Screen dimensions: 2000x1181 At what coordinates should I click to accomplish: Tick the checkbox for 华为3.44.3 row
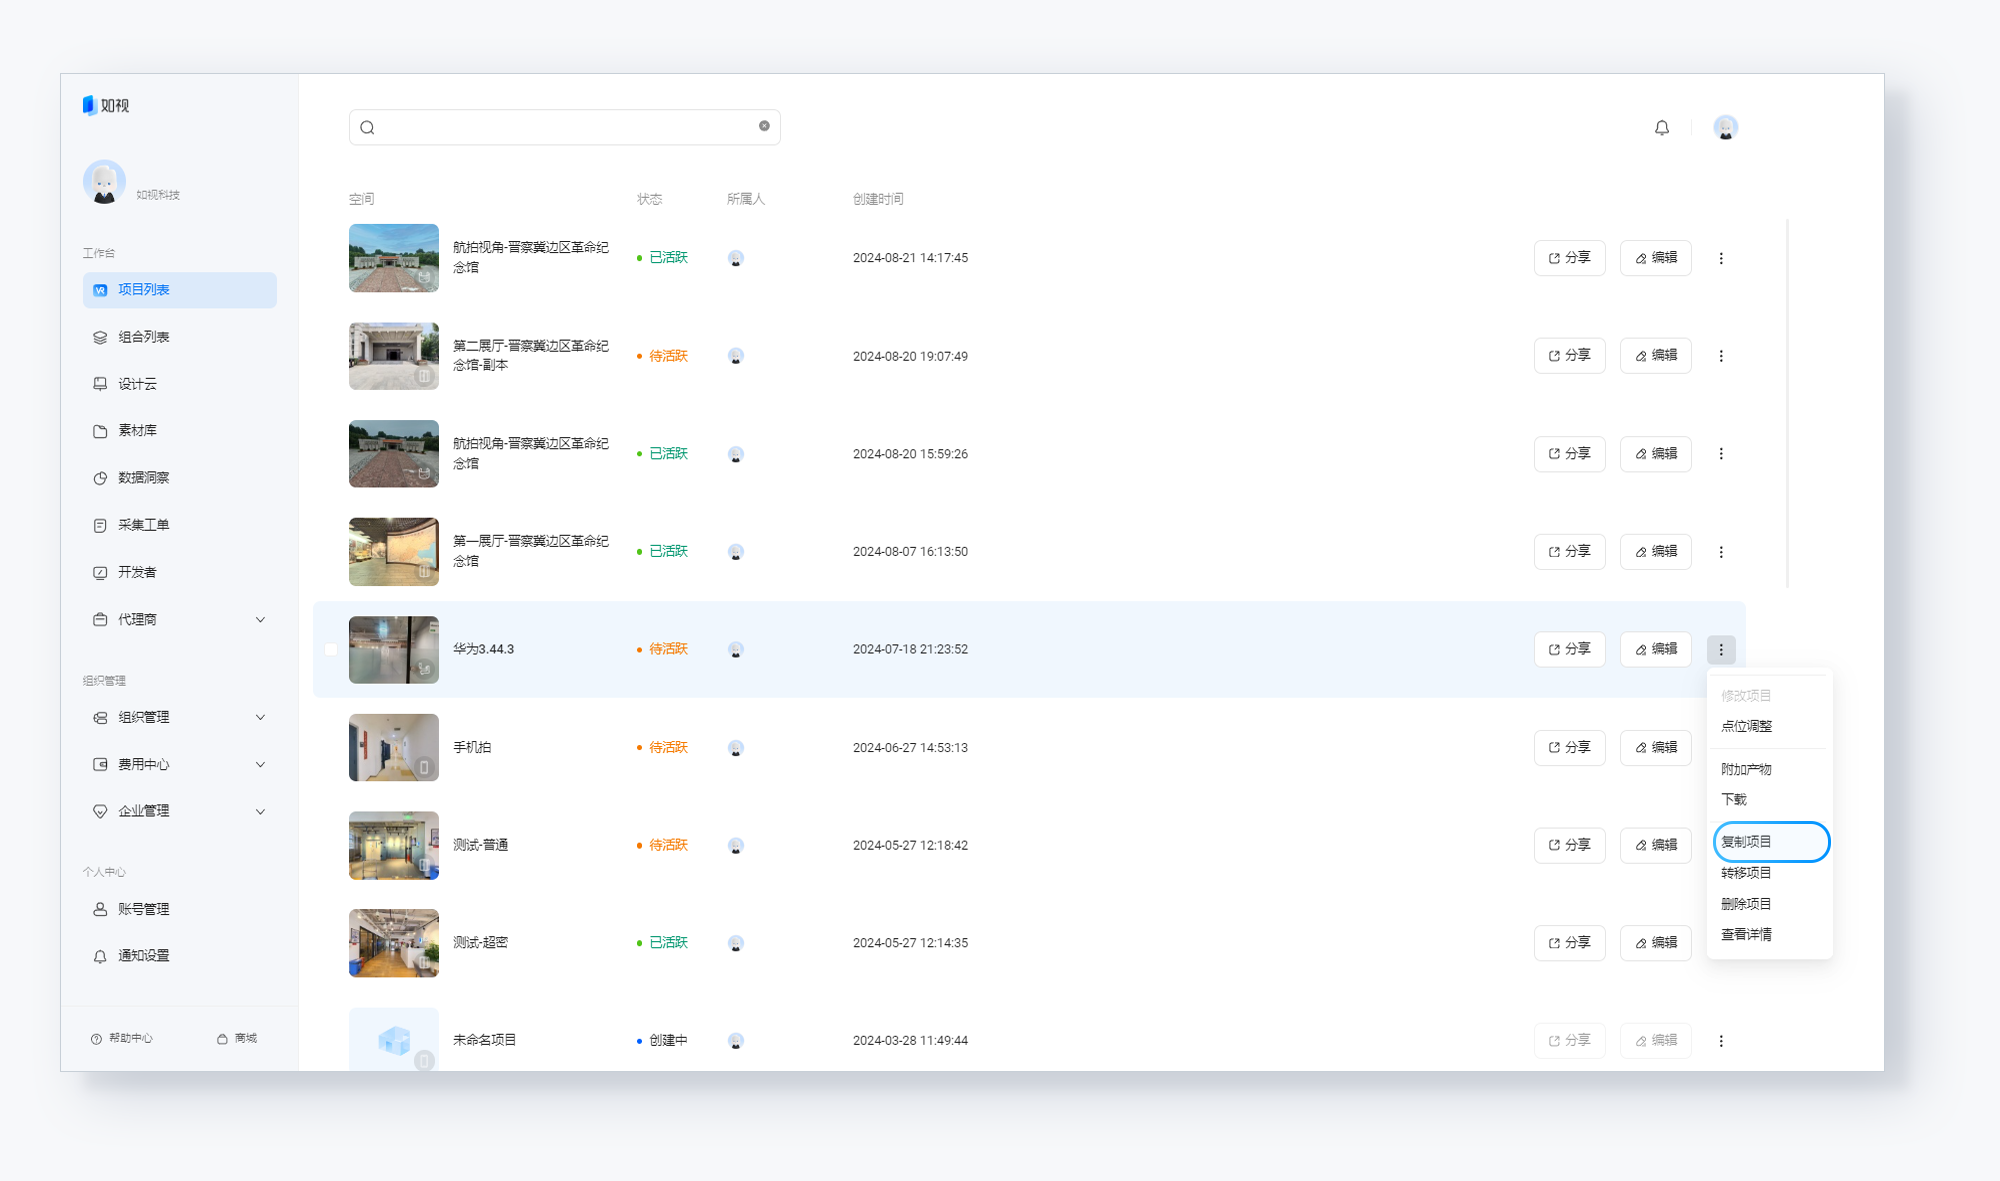(x=331, y=650)
